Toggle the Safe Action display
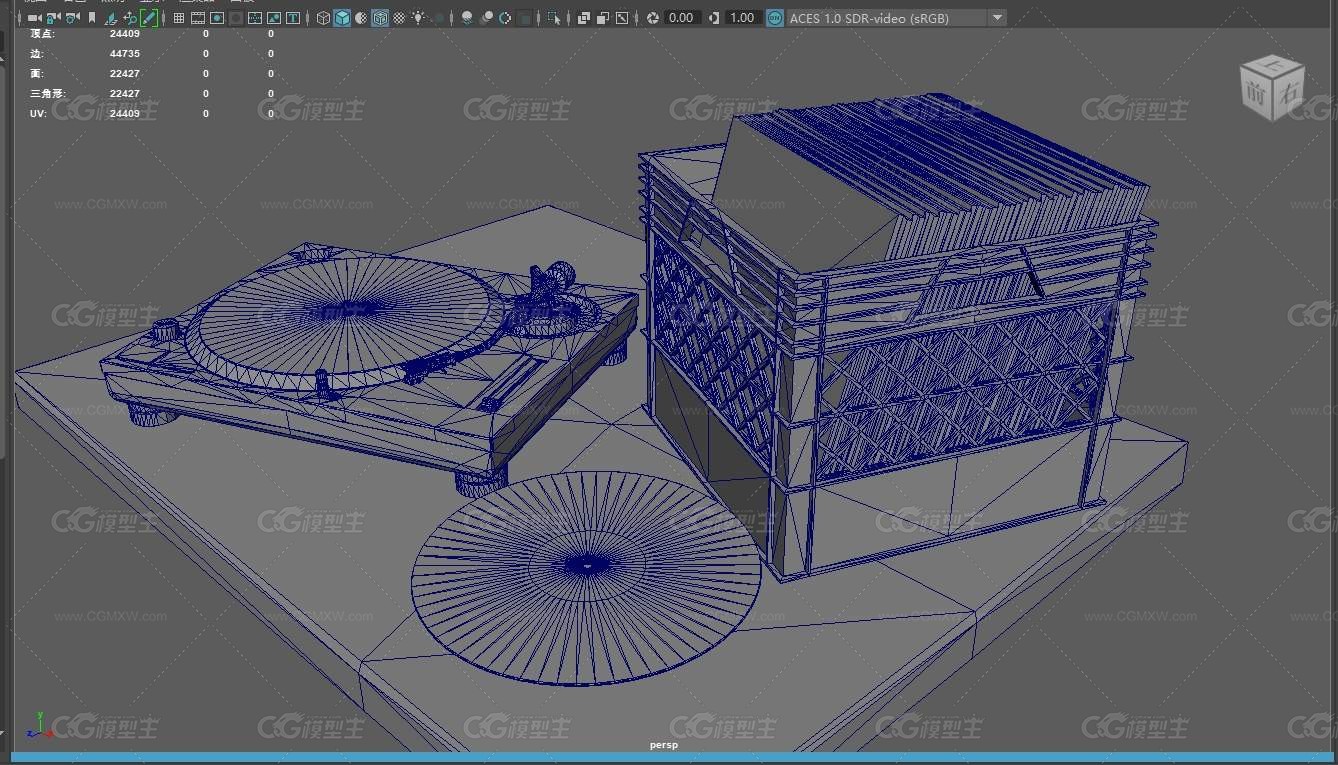1338x765 pixels. pos(274,18)
